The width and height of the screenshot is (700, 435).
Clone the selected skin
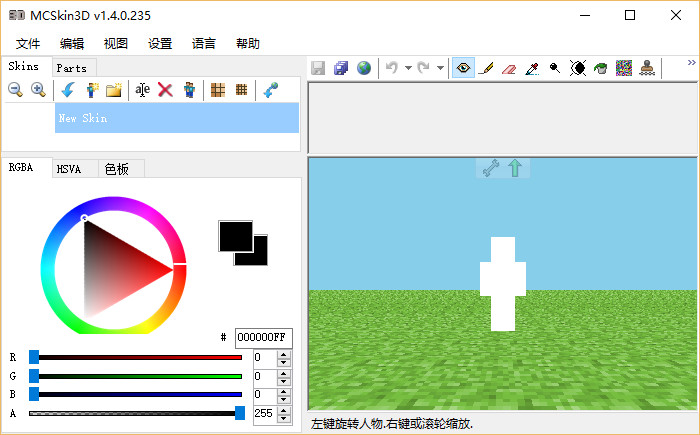point(189,90)
